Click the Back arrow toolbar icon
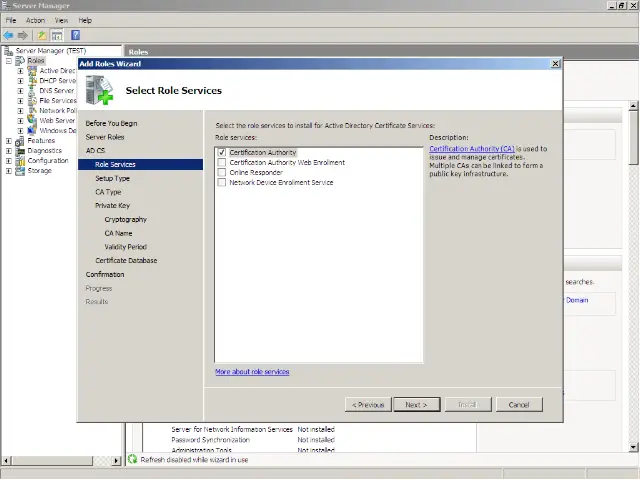Image resolution: width=640 pixels, height=480 pixels. pyautogui.click(x=8, y=36)
